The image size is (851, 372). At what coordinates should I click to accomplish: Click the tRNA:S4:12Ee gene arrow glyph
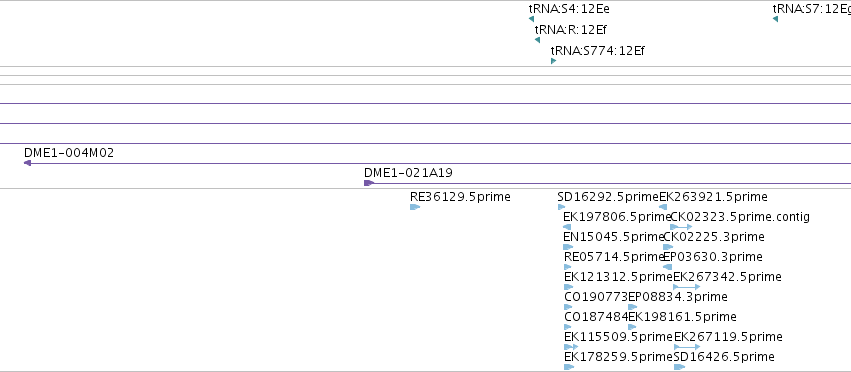531,19
